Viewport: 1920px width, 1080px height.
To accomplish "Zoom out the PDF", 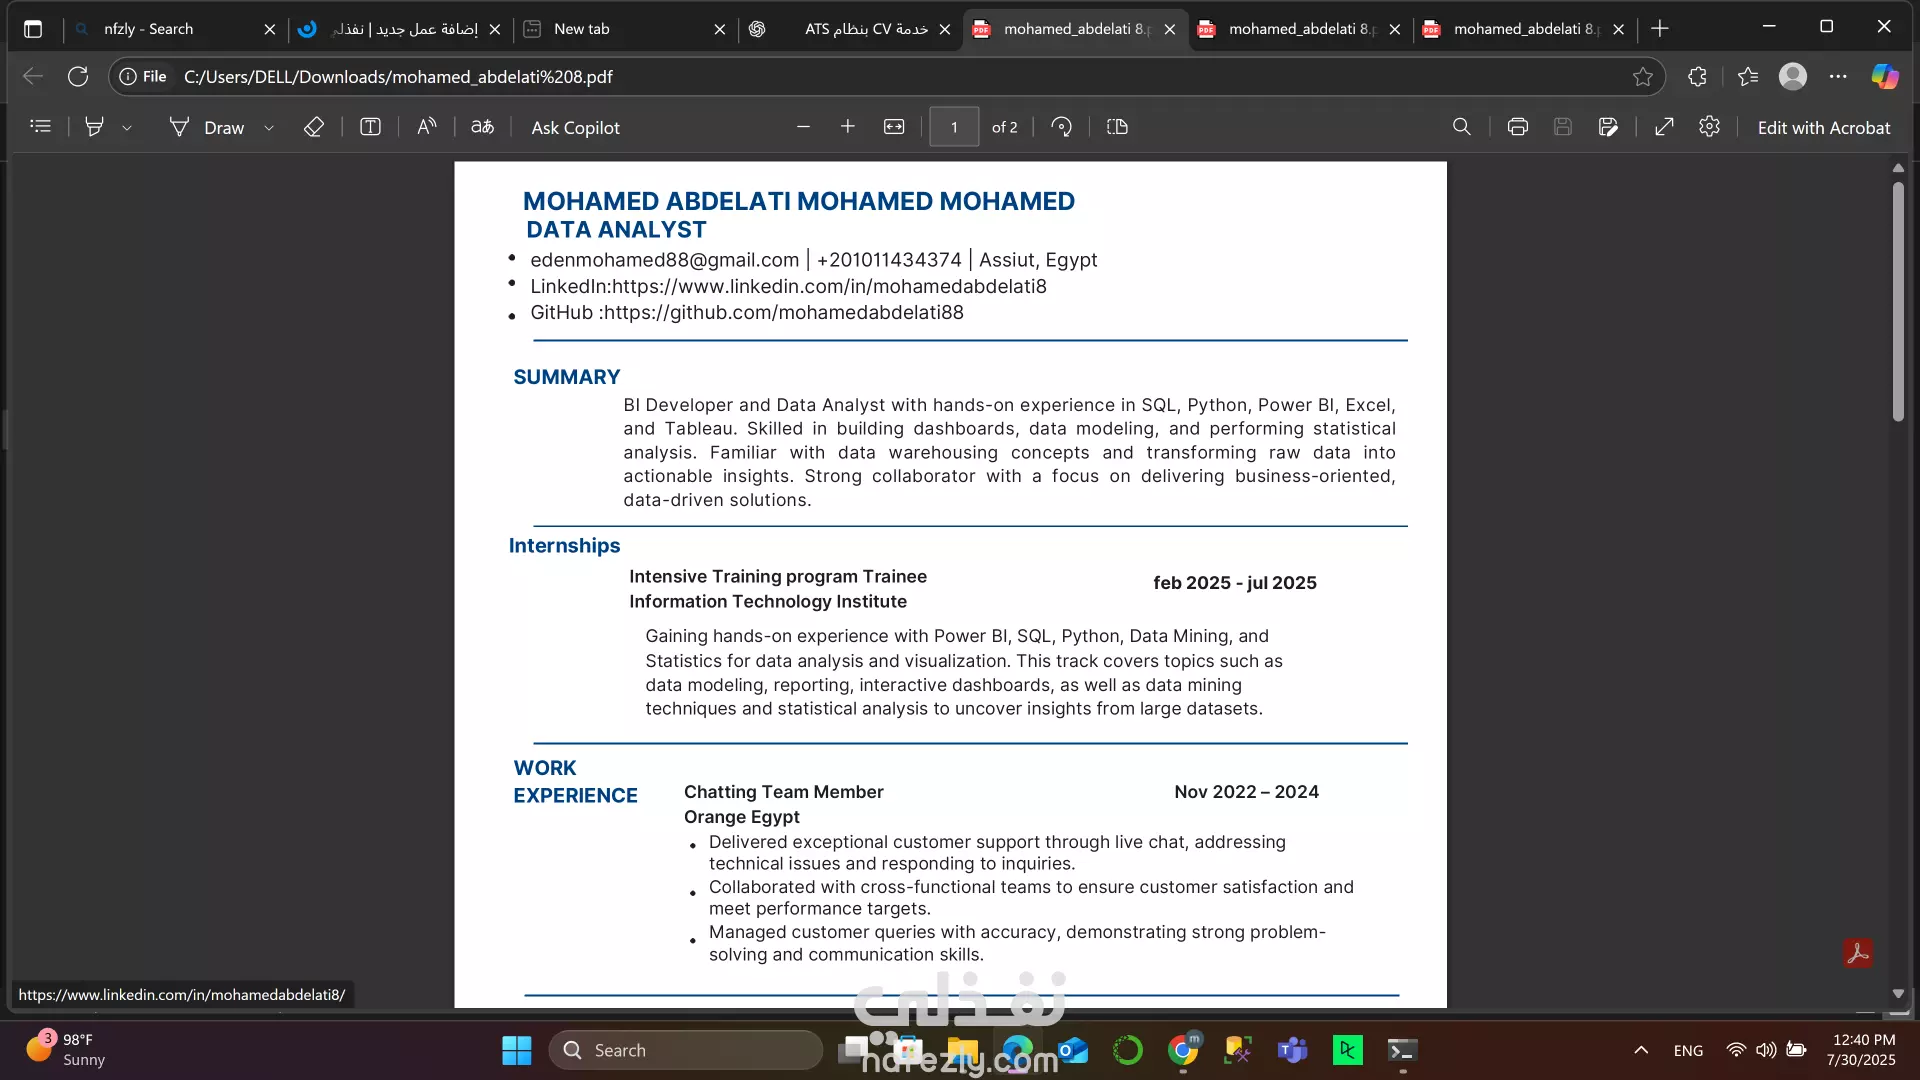I will (x=803, y=127).
